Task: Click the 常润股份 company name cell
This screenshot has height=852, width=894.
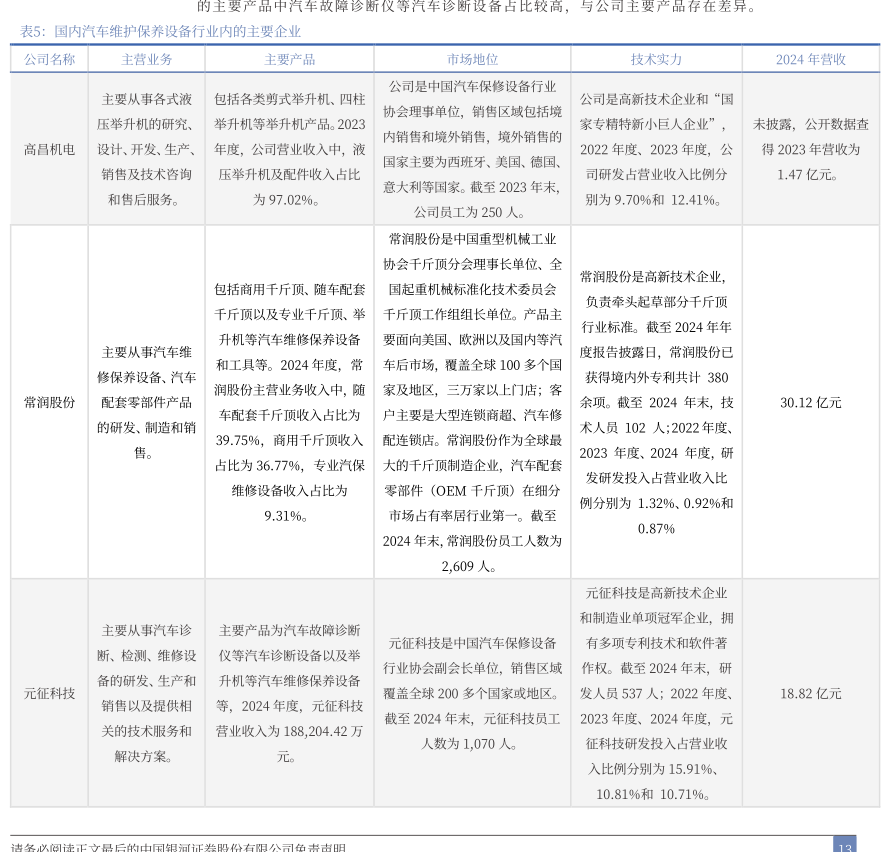Action: (49, 402)
